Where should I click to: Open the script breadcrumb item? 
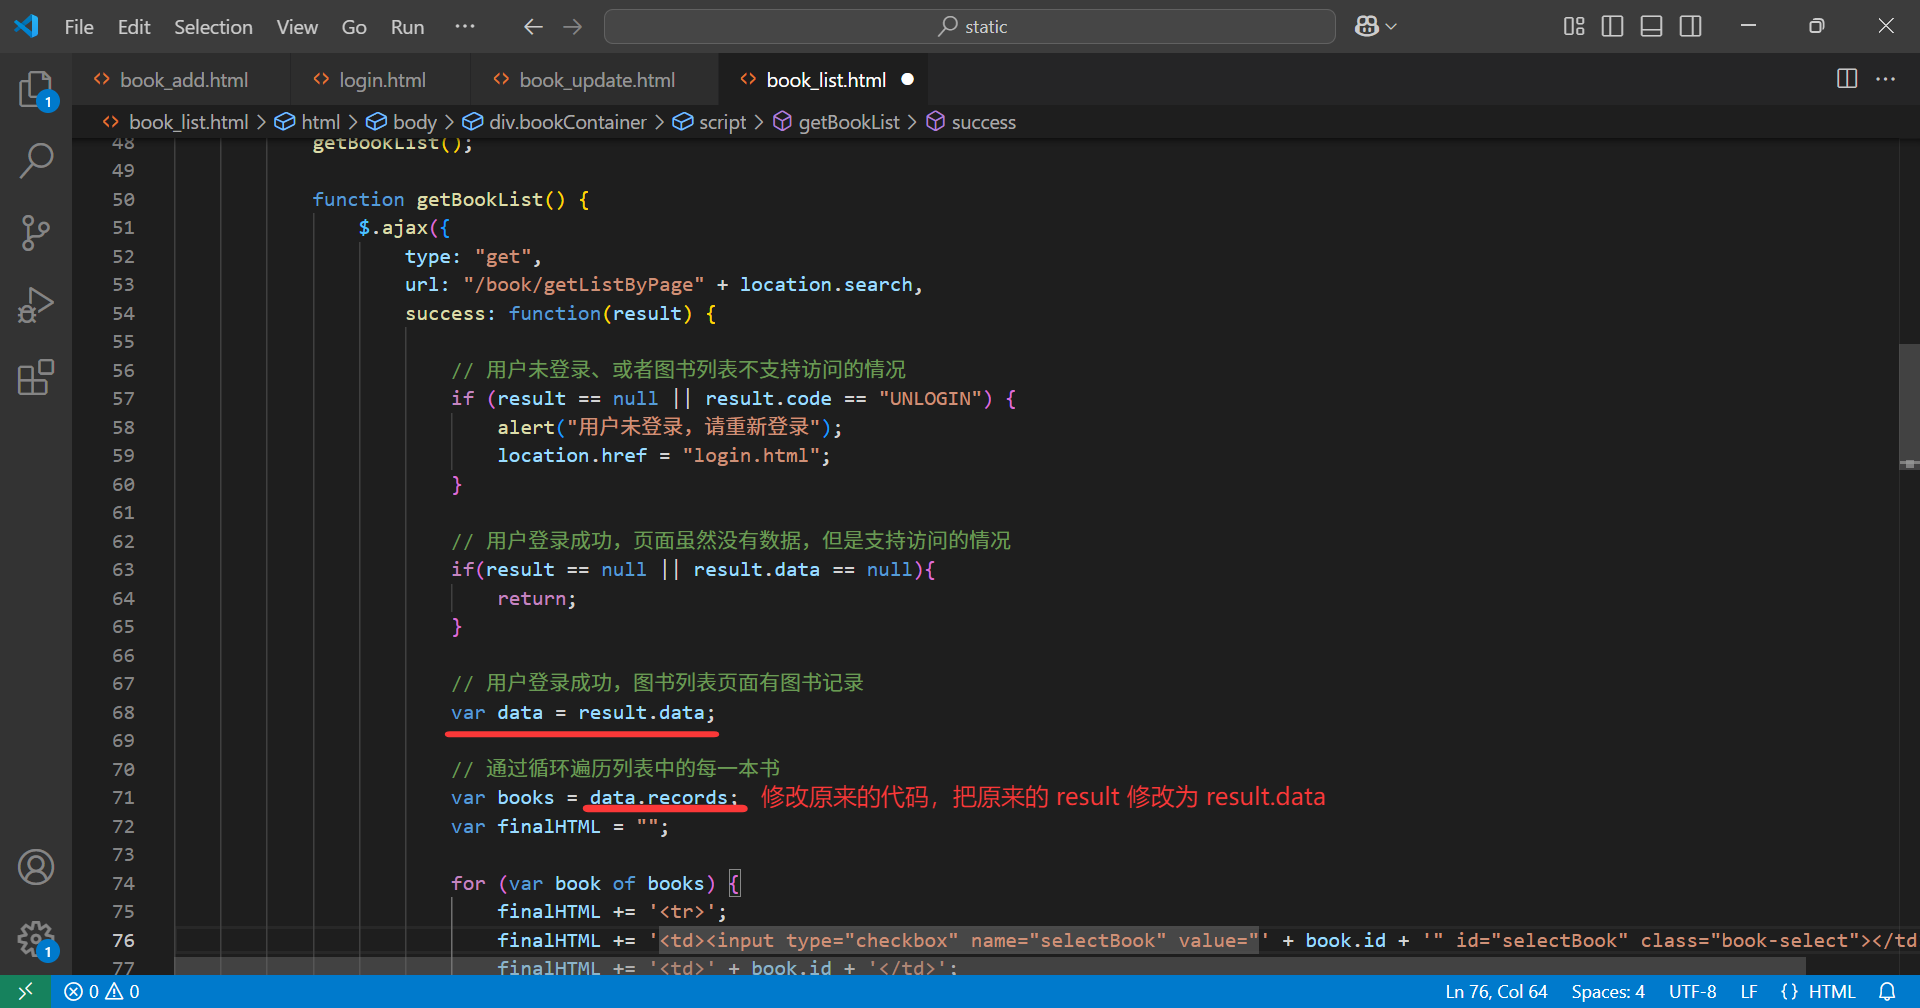tap(722, 122)
